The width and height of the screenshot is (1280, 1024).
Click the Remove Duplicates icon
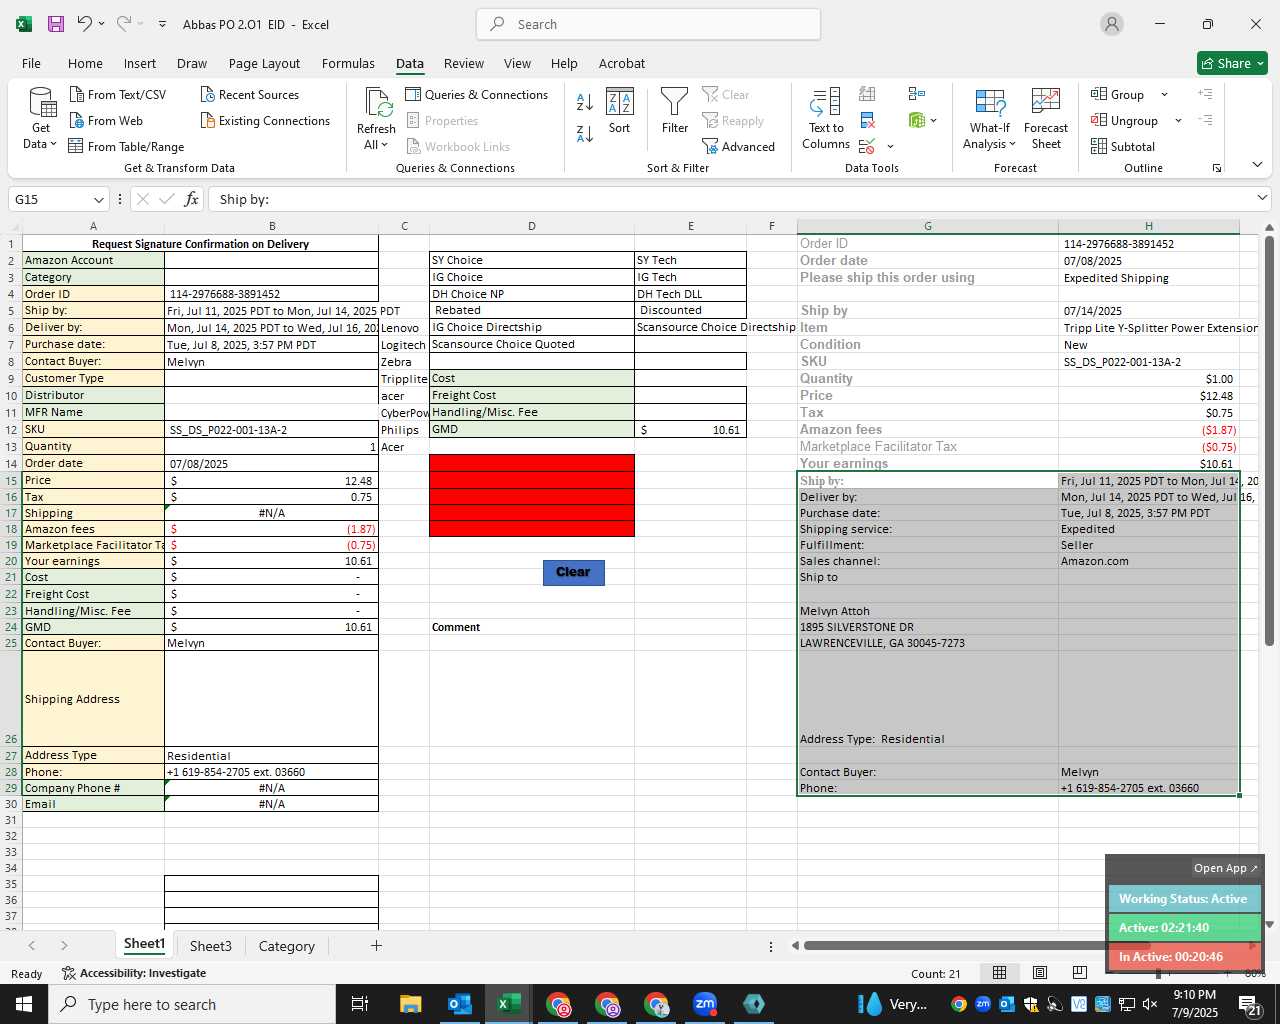867,120
